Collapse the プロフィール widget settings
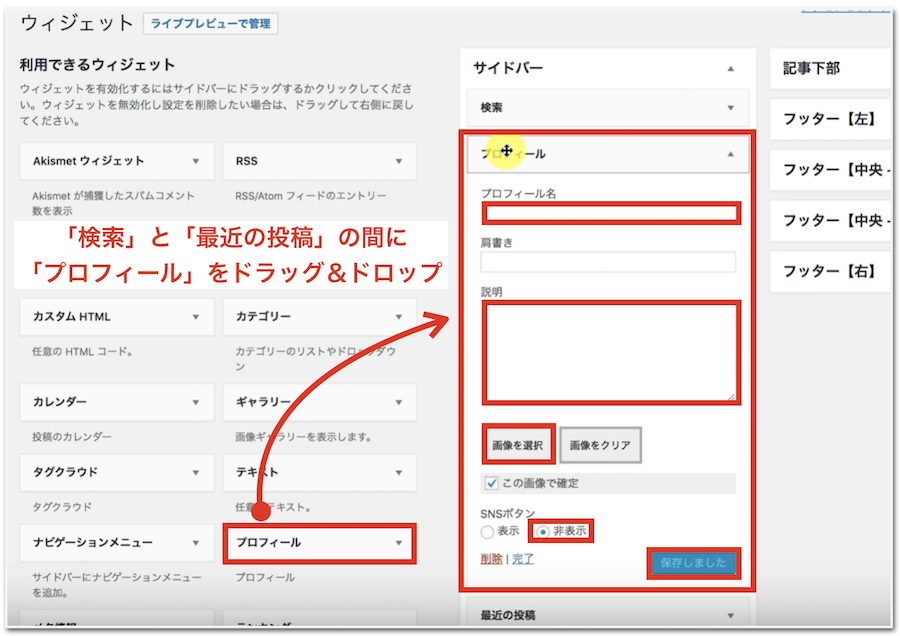Image resolution: width=900 pixels, height=636 pixels. click(x=730, y=154)
